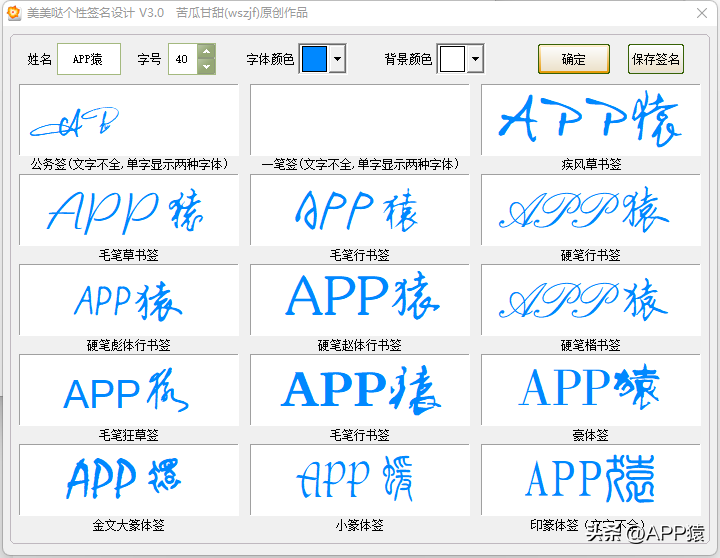Click the 硬笔赵体行书签 caption text
Image resolution: width=720 pixels, height=558 pixels.
click(x=360, y=345)
